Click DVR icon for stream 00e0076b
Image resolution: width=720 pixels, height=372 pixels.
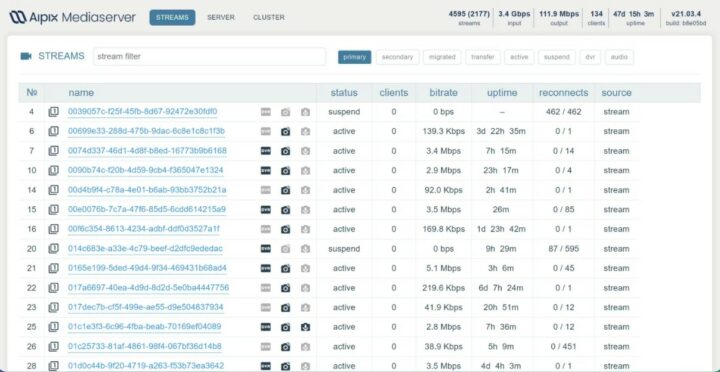pyautogui.click(x=266, y=209)
